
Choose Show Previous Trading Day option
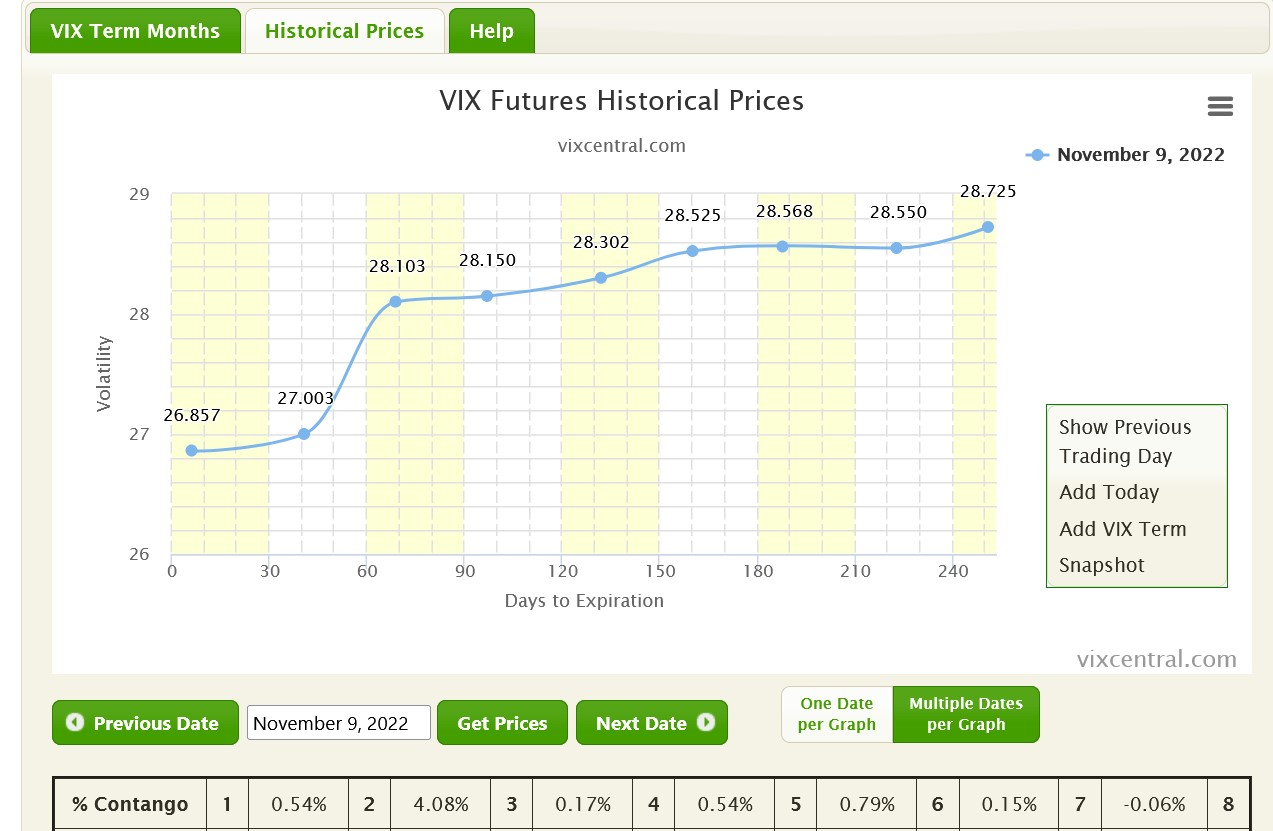point(1124,441)
